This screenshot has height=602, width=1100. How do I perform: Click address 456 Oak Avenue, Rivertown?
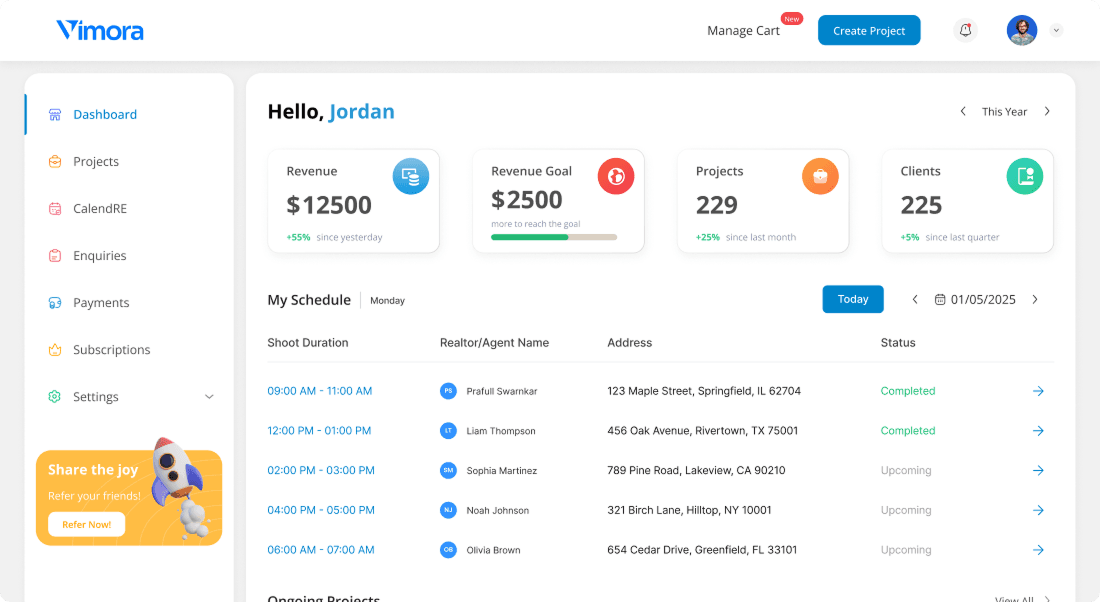click(702, 431)
